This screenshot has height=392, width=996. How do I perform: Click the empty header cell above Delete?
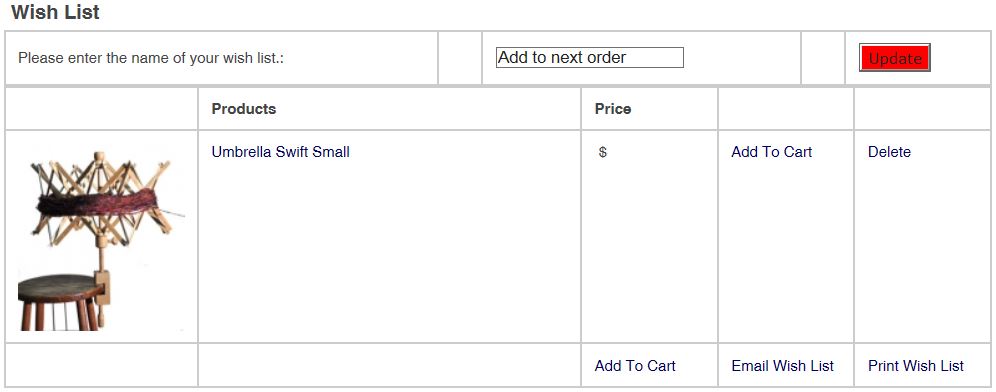[x=922, y=109]
